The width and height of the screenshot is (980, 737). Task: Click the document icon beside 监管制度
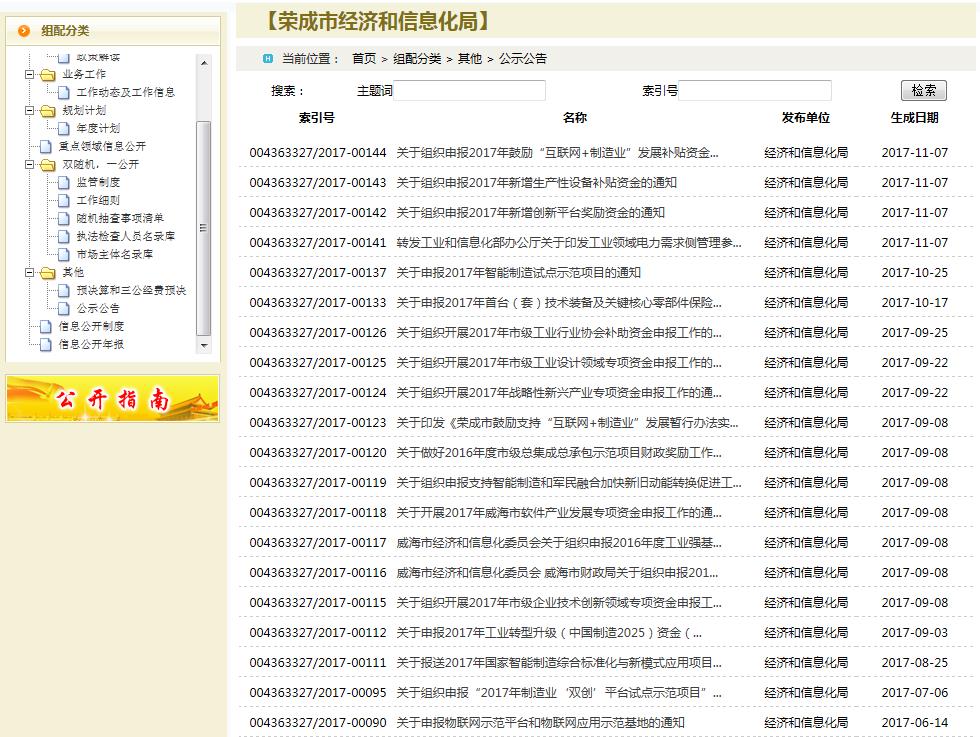tap(65, 183)
